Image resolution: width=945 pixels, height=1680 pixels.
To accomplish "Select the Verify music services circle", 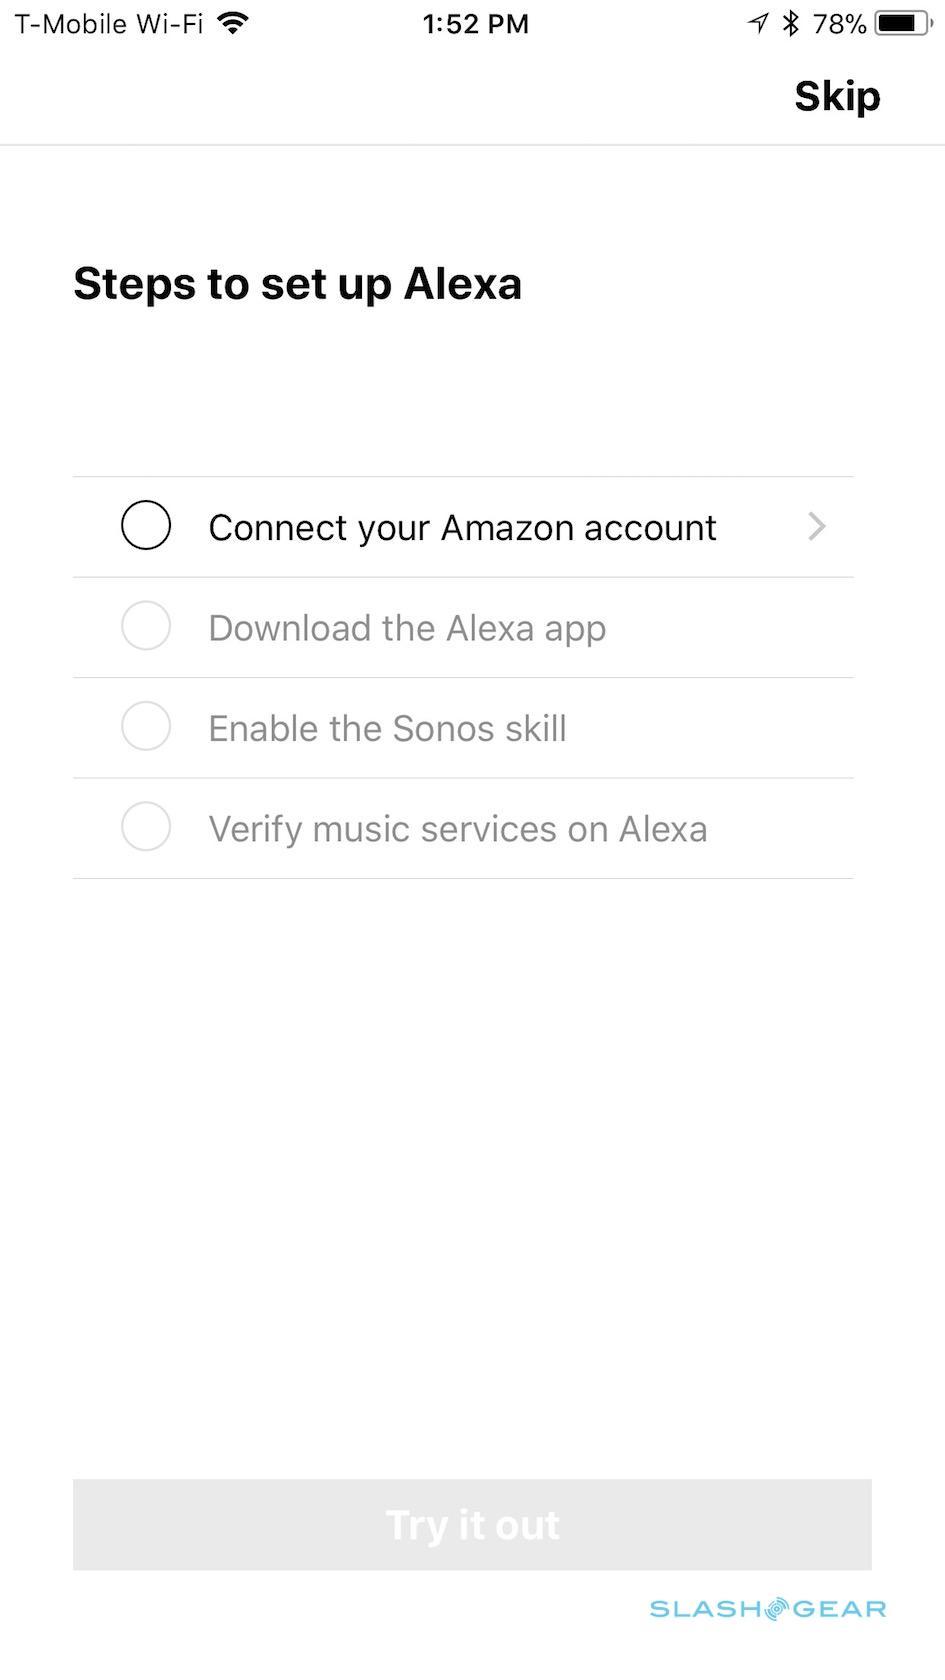I will coord(146,827).
